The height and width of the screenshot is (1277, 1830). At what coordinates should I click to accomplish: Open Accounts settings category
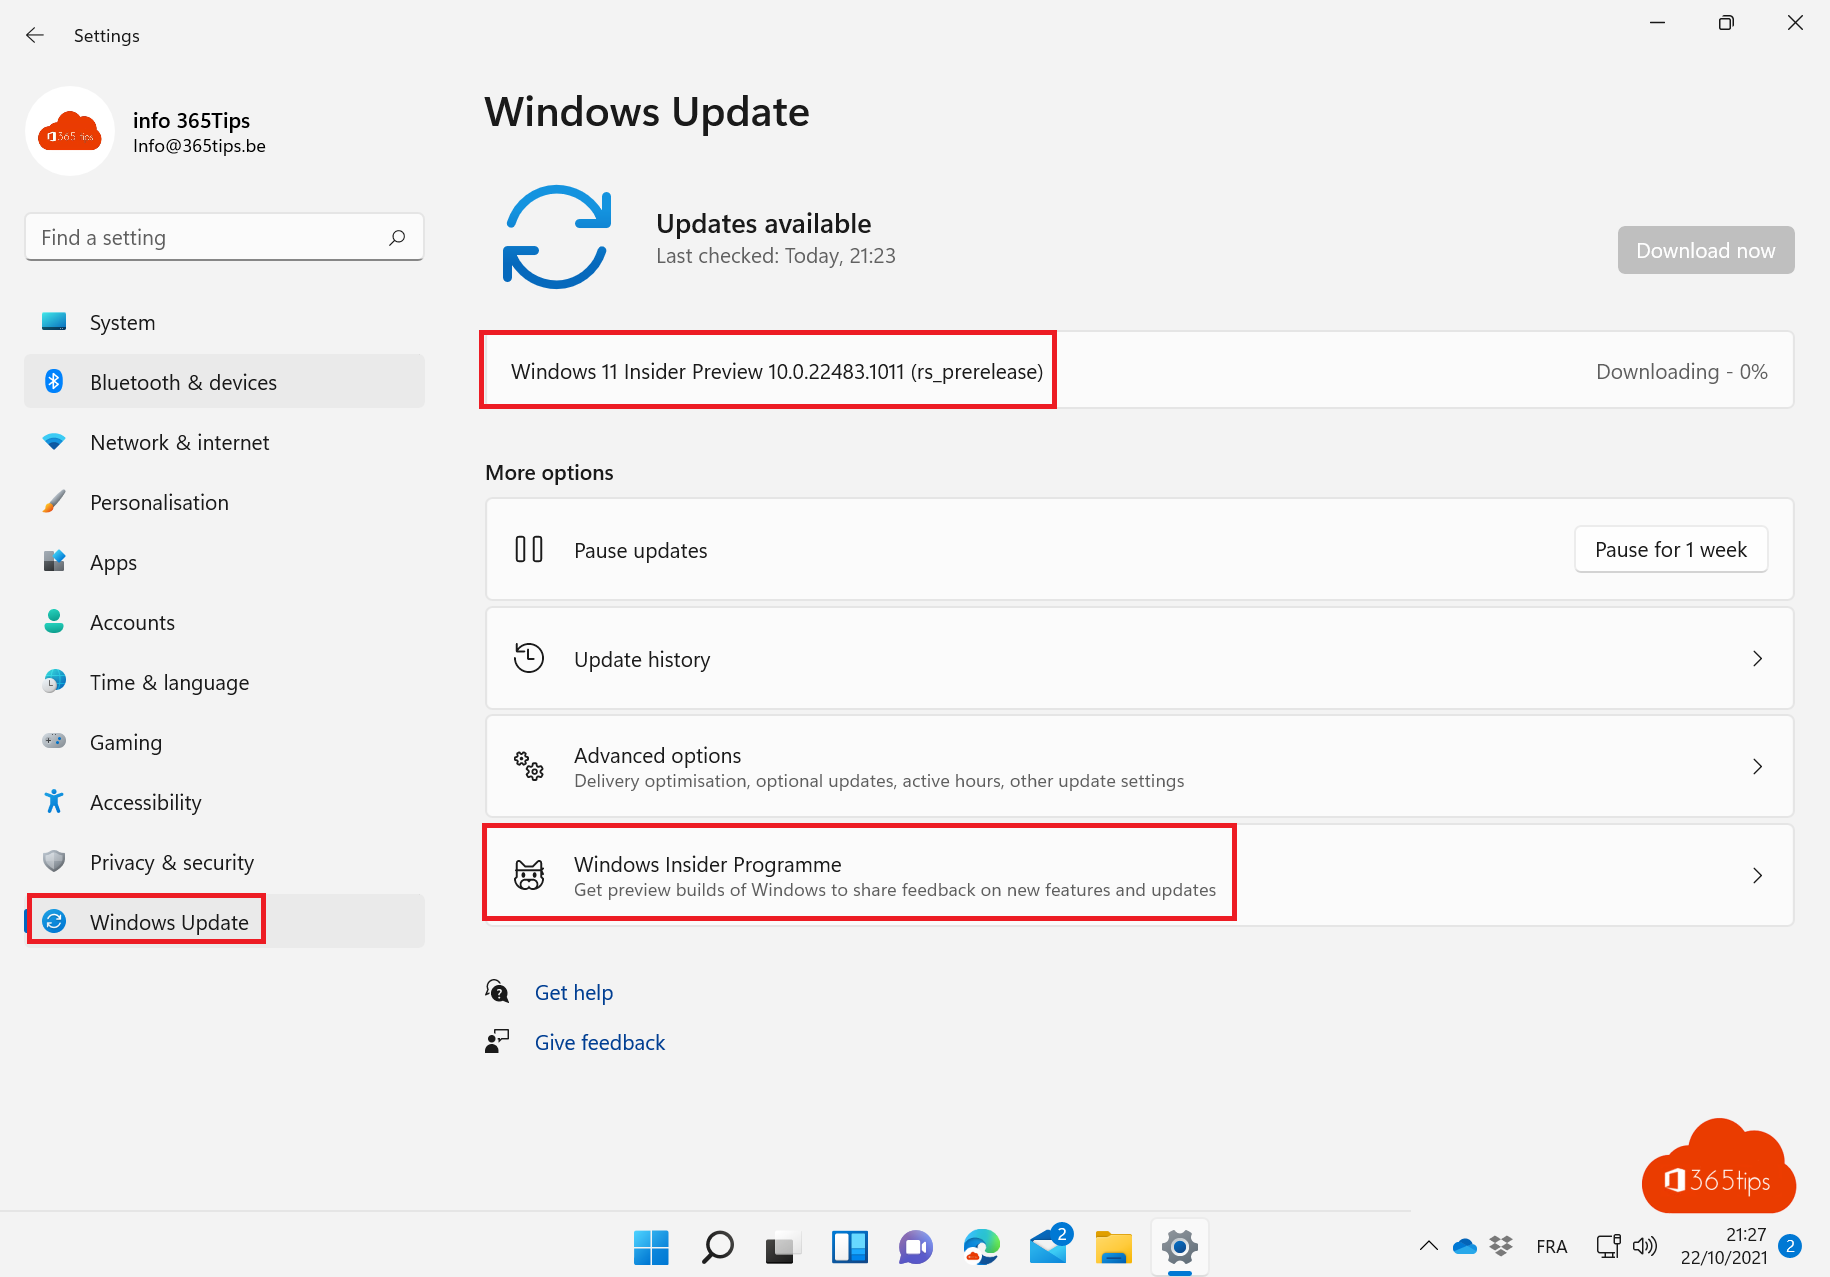224,622
